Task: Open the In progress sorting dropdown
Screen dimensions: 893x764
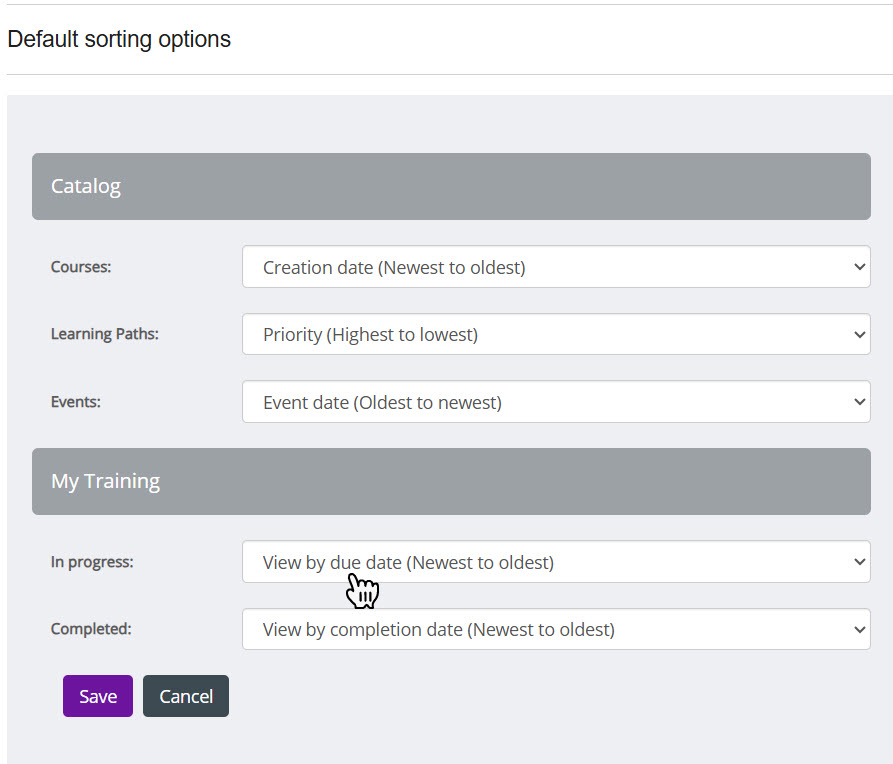Action: [555, 562]
